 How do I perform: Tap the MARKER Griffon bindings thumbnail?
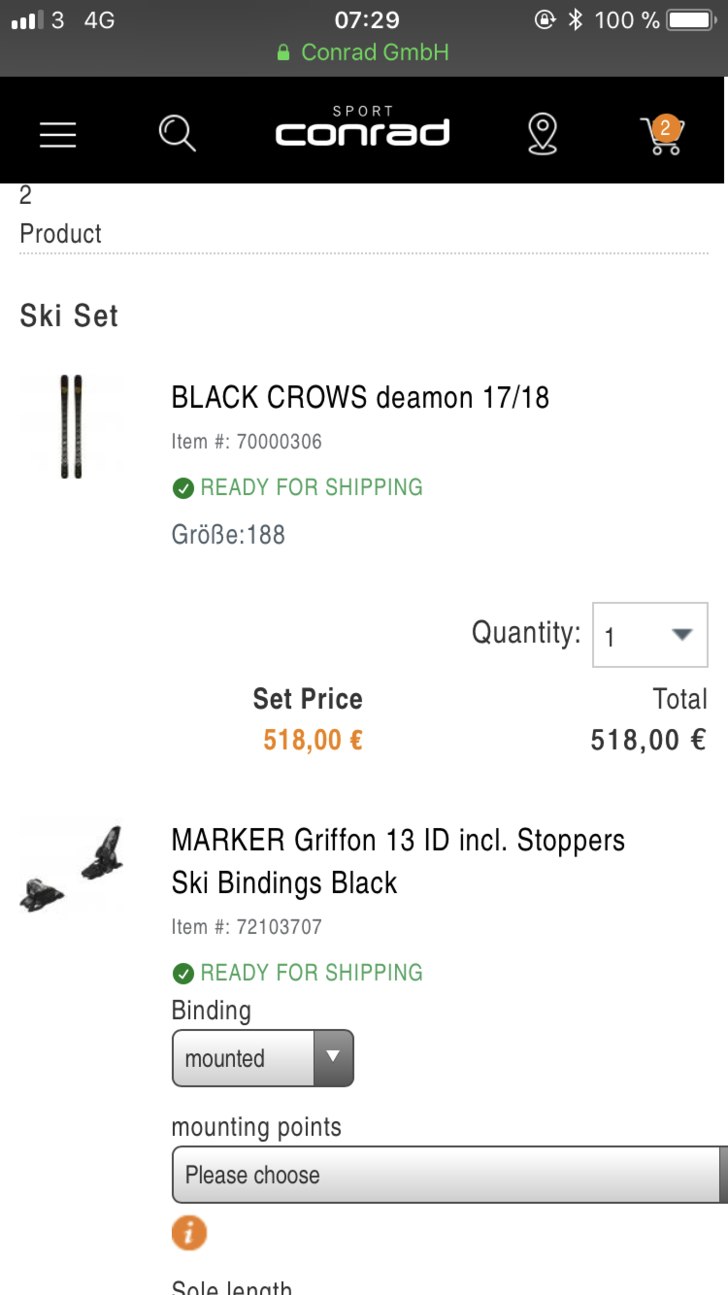point(71,868)
